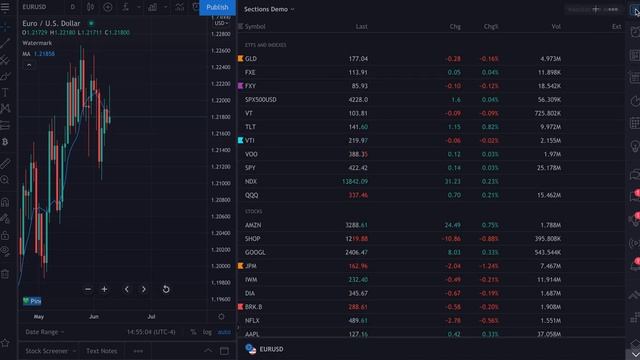Toggle magnet mode for drawings
This screenshot has height=360, width=640.
point(5,202)
